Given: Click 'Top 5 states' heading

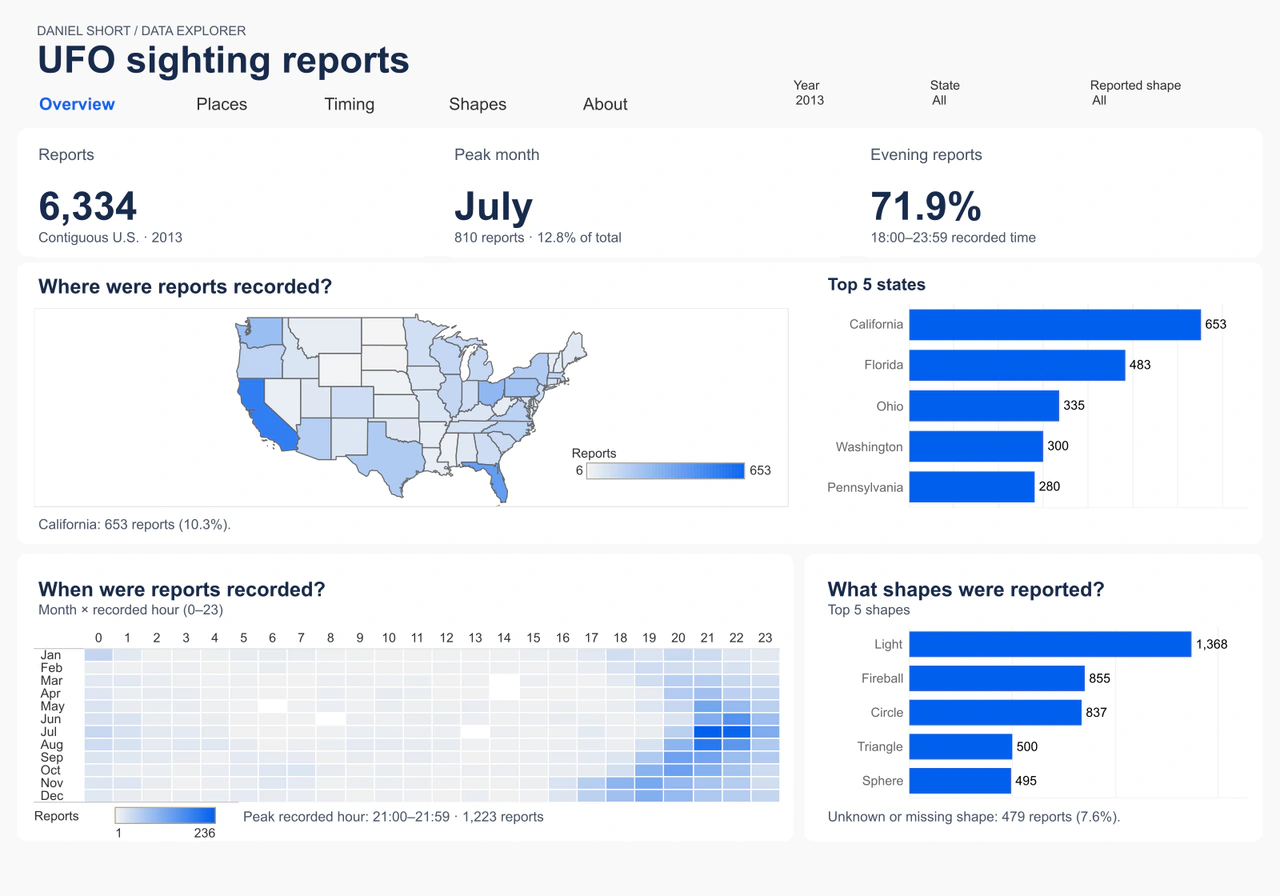Looking at the screenshot, I should [x=877, y=285].
